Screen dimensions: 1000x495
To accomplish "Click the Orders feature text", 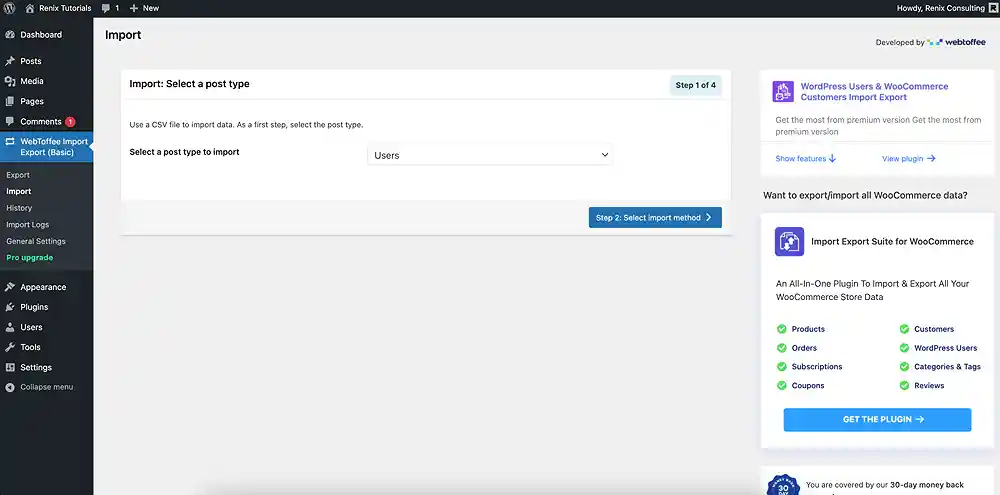I will point(804,348).
